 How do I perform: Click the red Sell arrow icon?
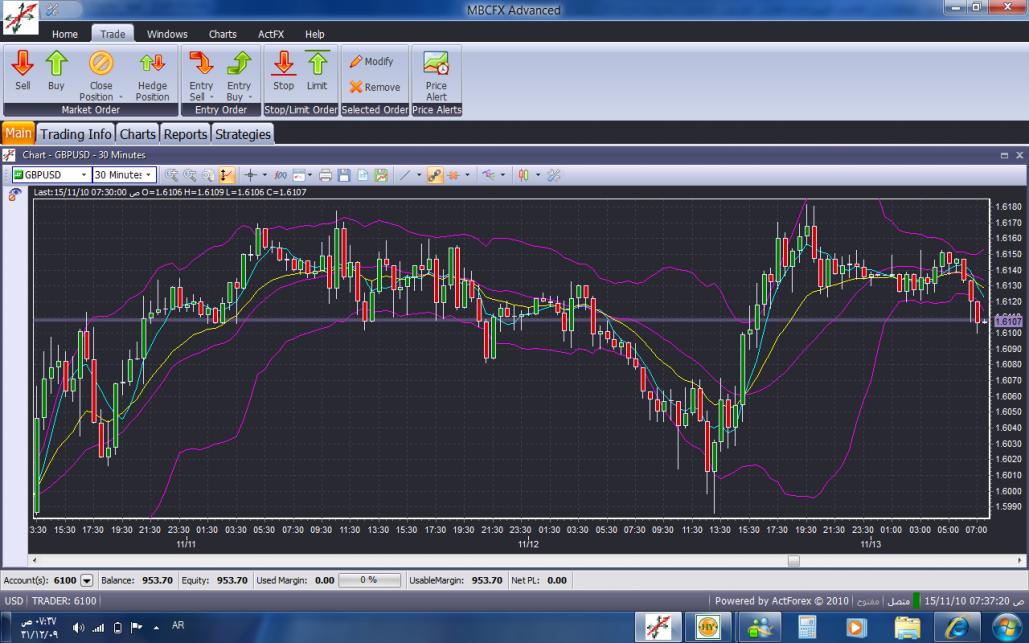click(x=22, y=63)
